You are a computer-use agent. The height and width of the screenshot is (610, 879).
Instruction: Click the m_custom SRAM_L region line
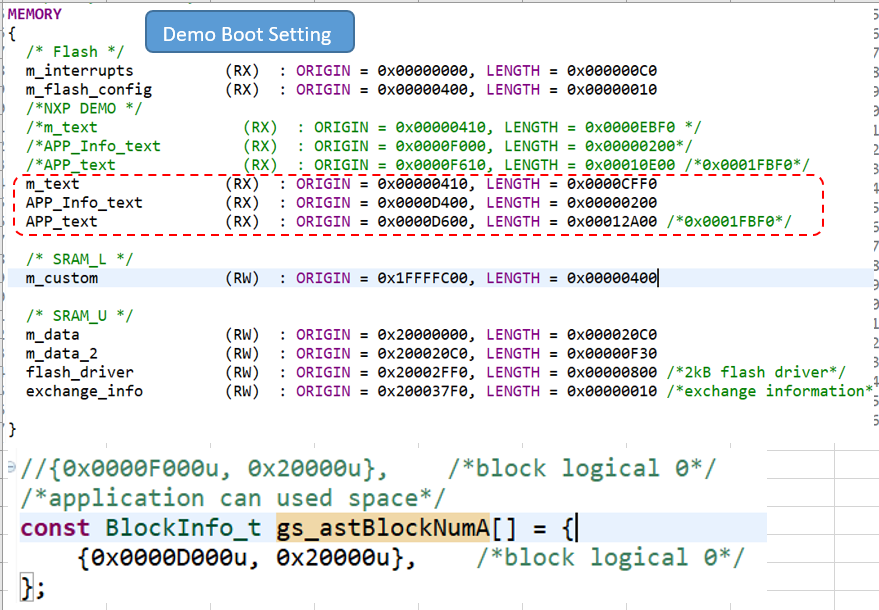[x=61, y=278]
